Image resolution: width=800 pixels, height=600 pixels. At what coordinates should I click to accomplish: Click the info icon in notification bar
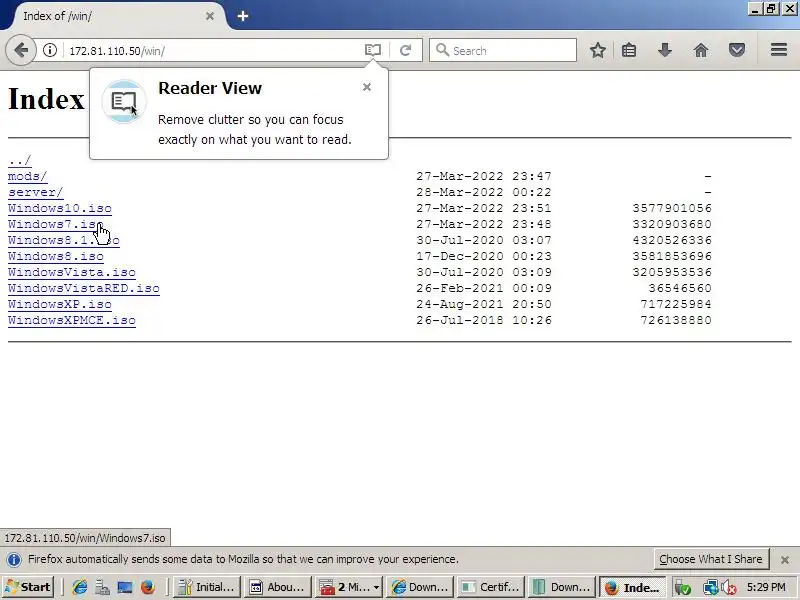tap(14, 560)
